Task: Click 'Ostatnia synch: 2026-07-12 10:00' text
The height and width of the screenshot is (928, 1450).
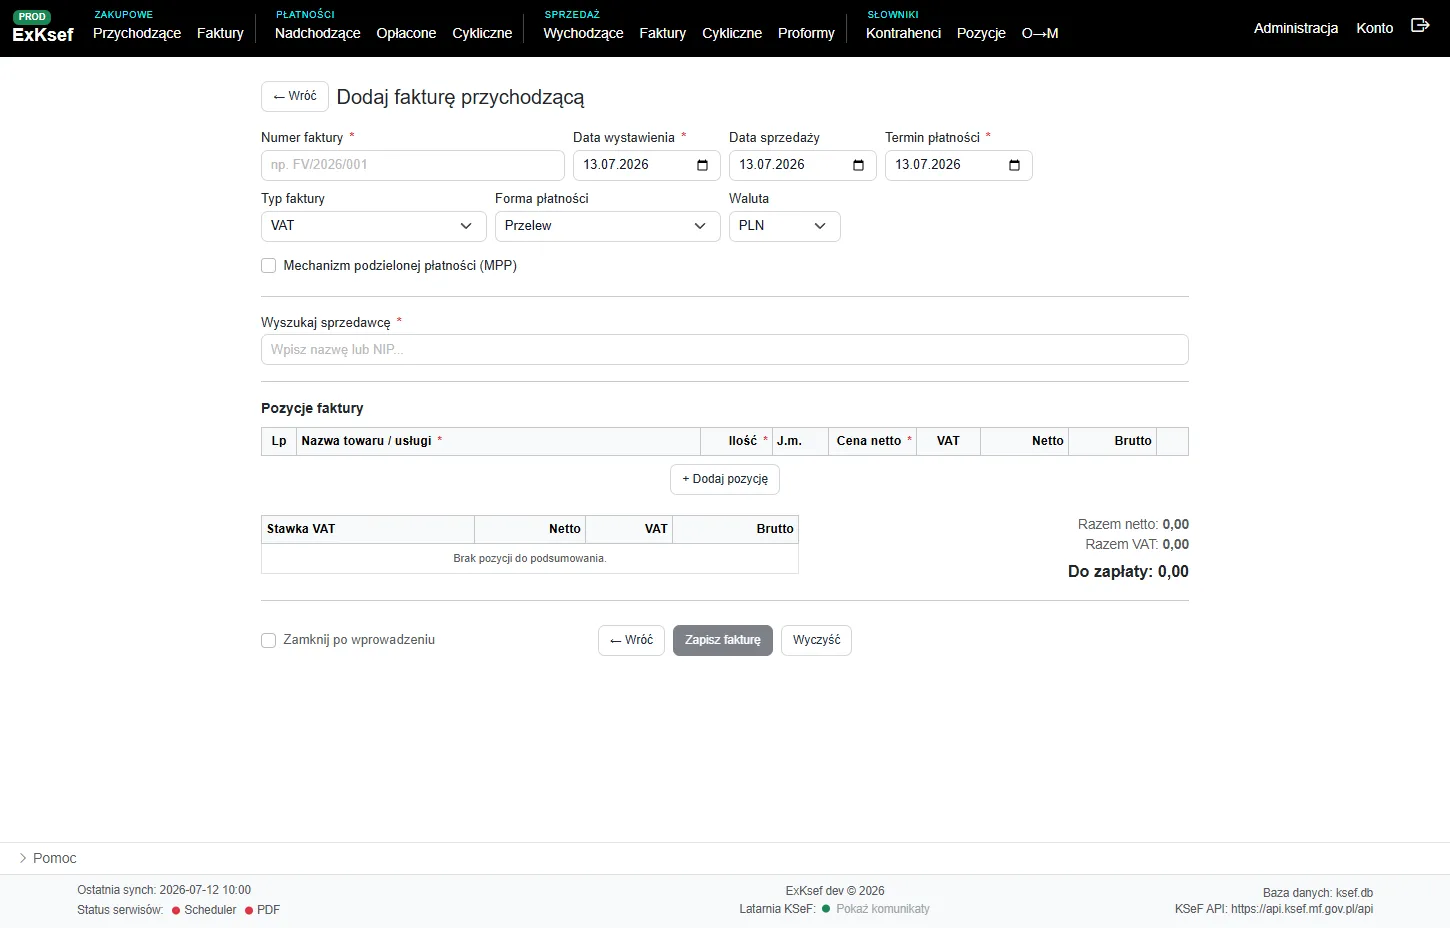Action: [x=164, y=890]
